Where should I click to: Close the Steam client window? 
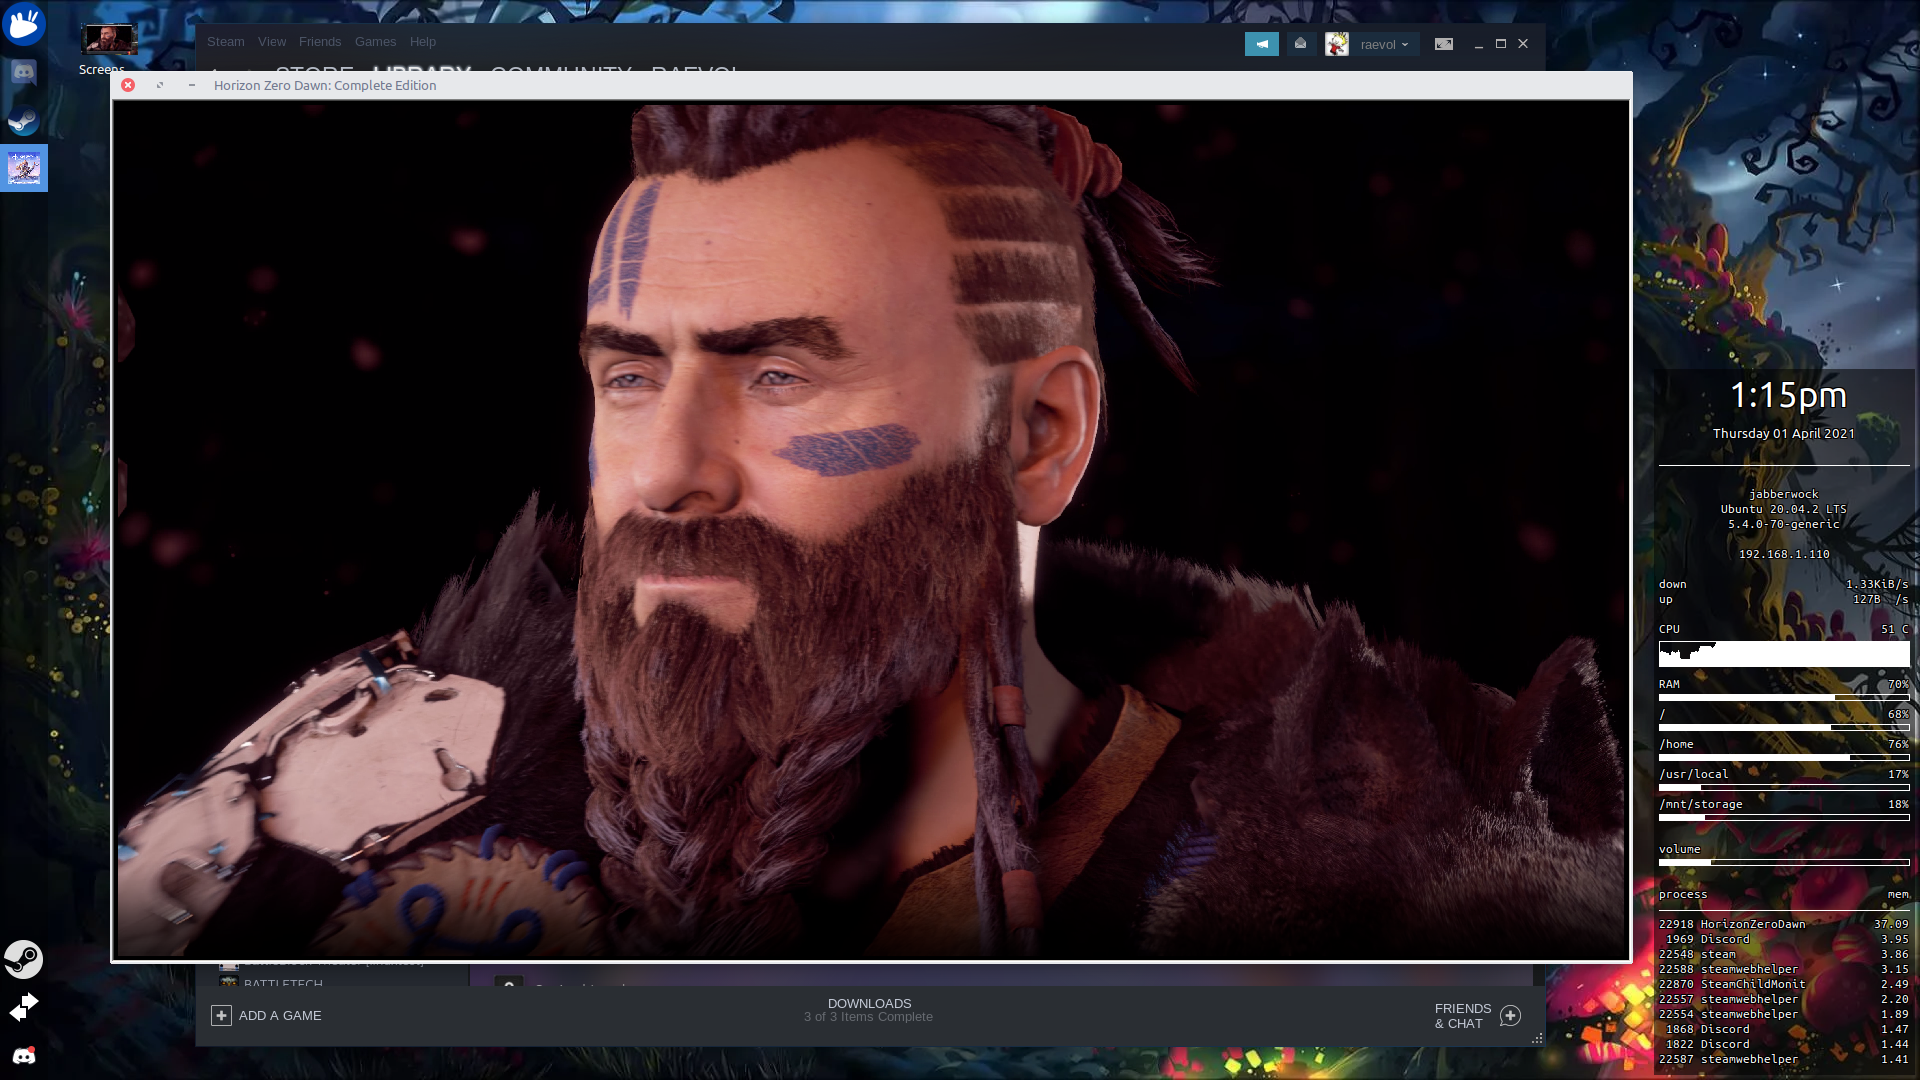(x=1523, y=44)
